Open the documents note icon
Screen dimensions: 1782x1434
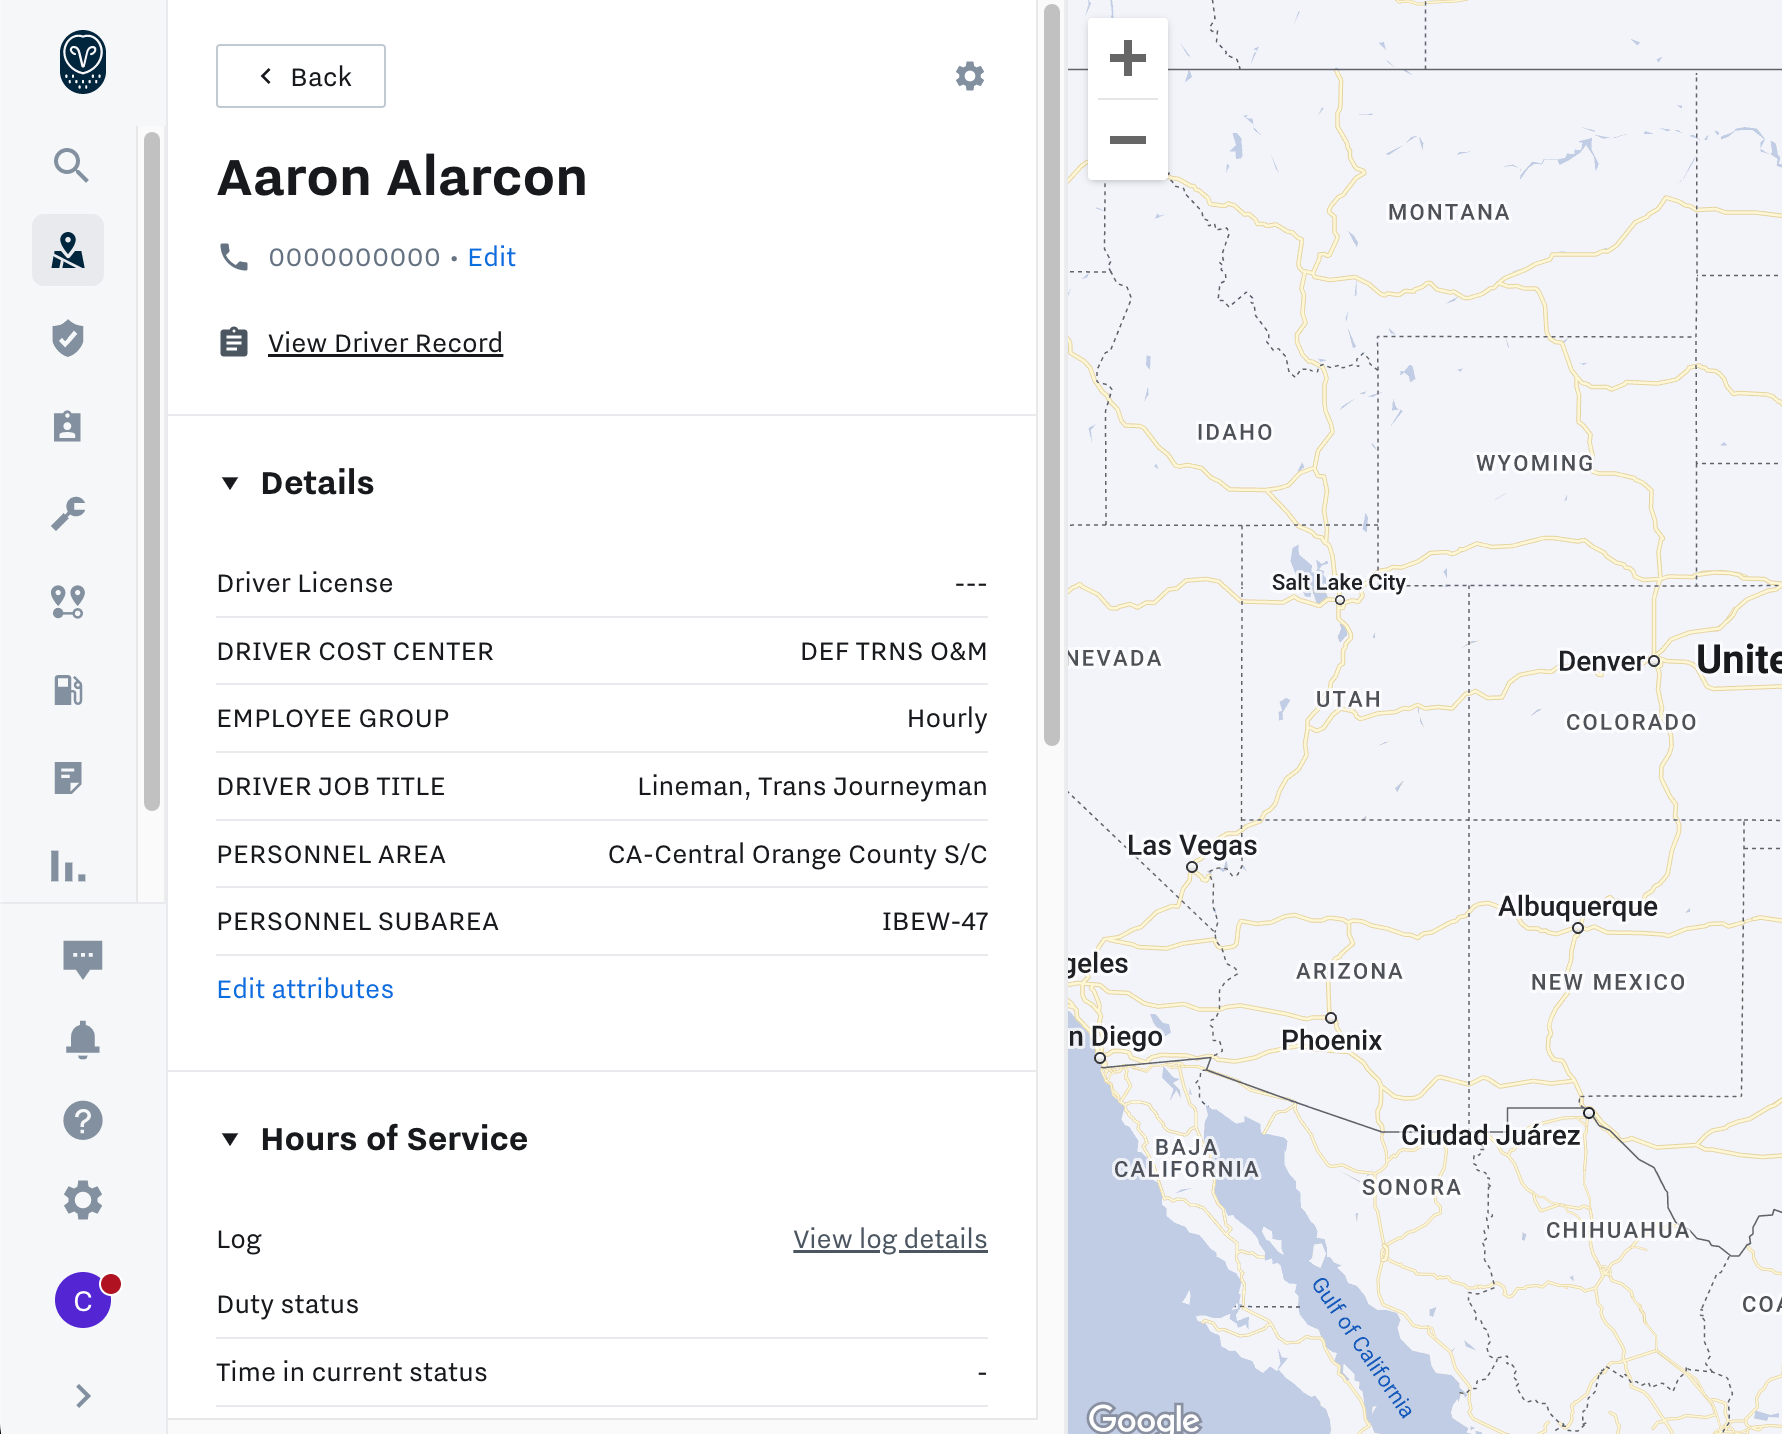68,777
